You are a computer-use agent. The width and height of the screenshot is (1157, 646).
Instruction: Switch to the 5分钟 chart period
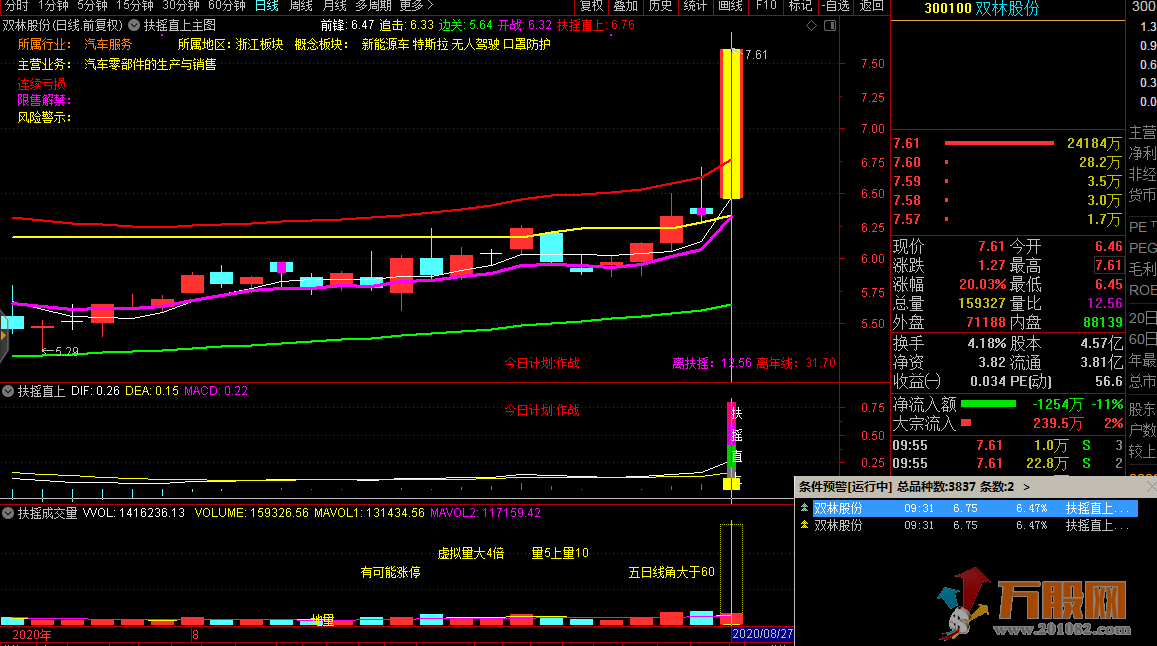(x=92, y=6)
